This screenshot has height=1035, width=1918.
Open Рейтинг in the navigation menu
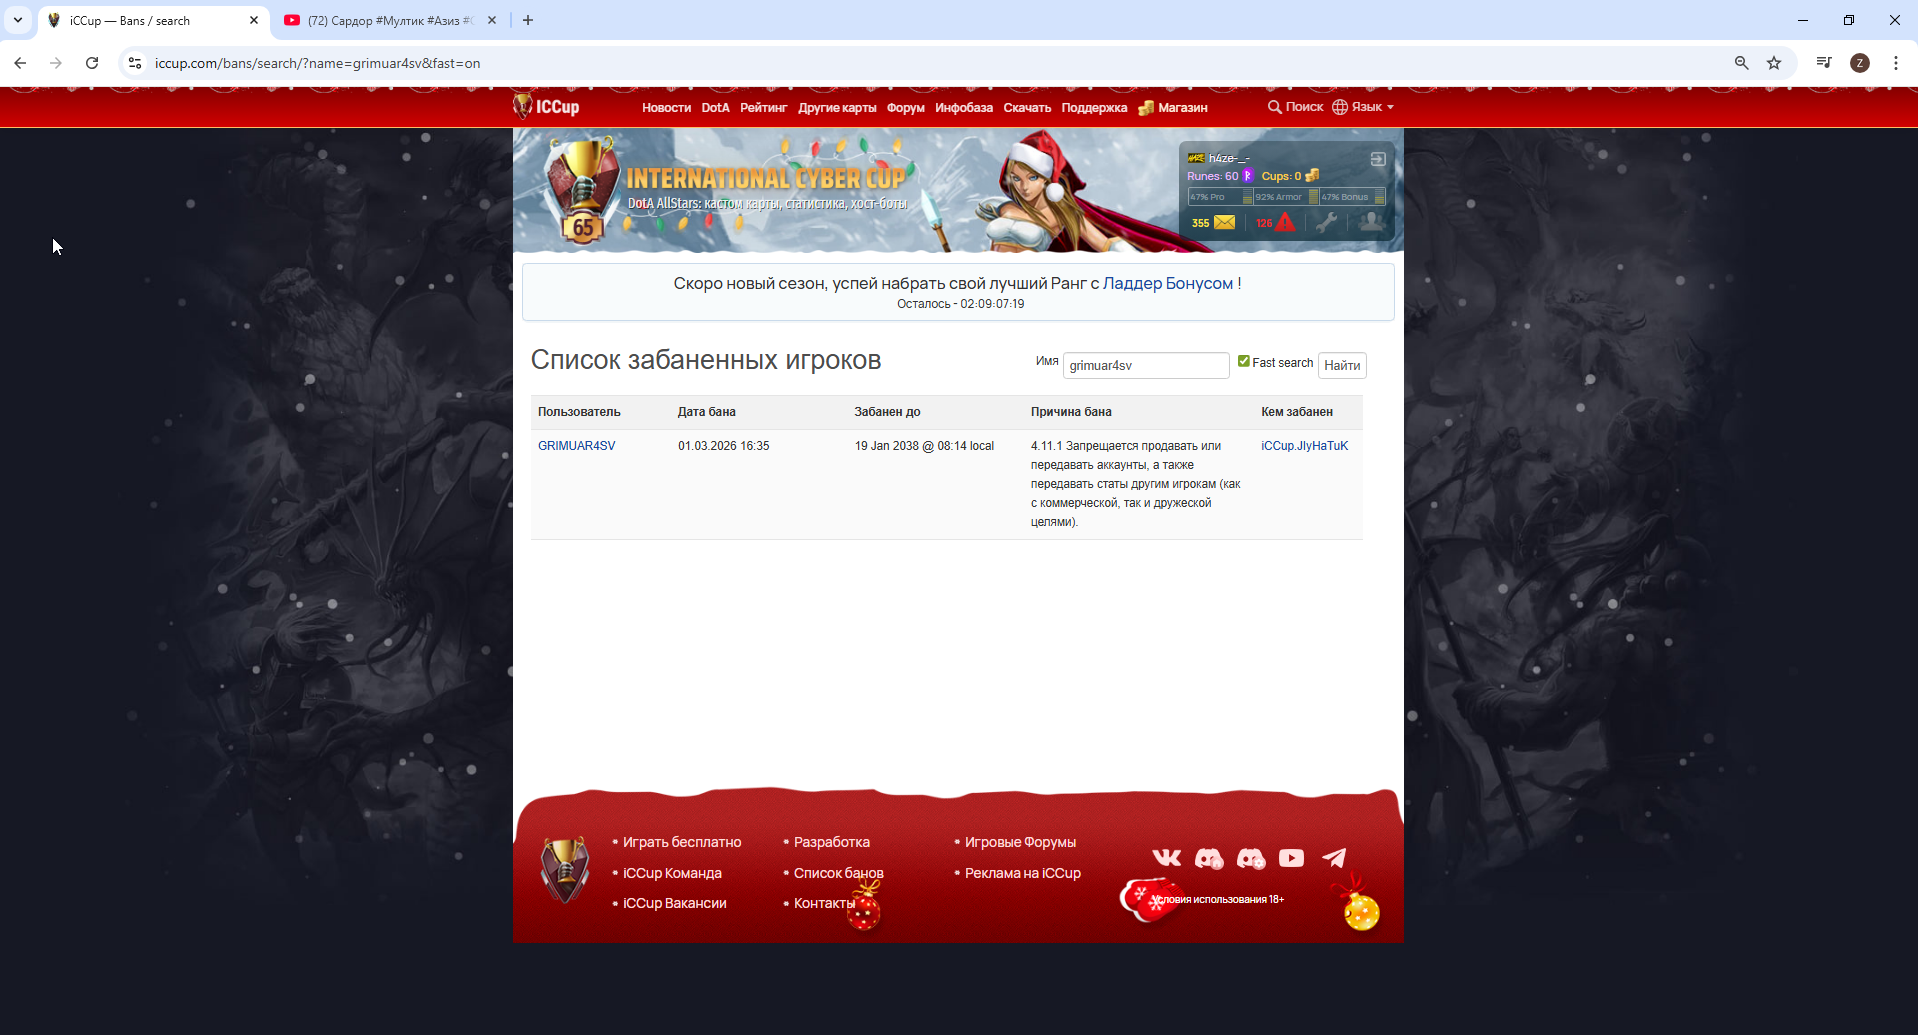(x=764, y=108)
